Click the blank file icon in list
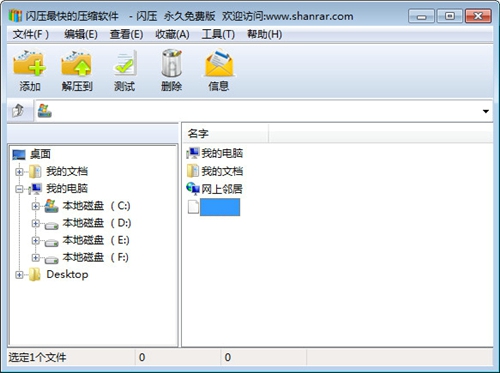500x373 pixels. (x=193, y=207)
